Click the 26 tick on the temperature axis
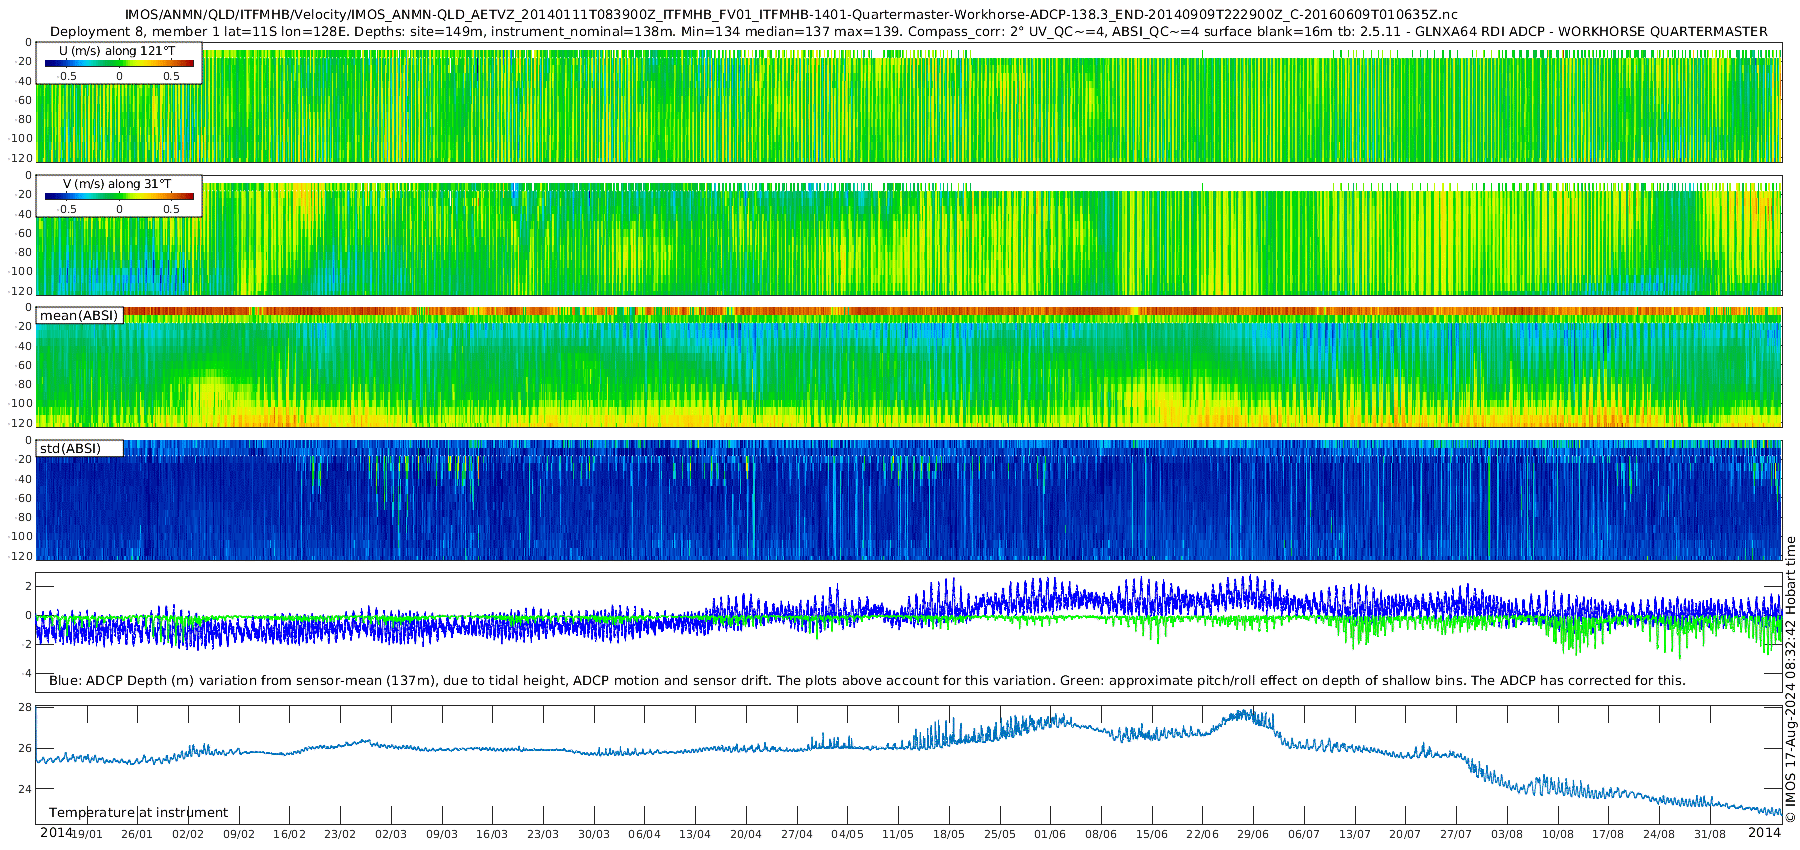 coord(25,748)
